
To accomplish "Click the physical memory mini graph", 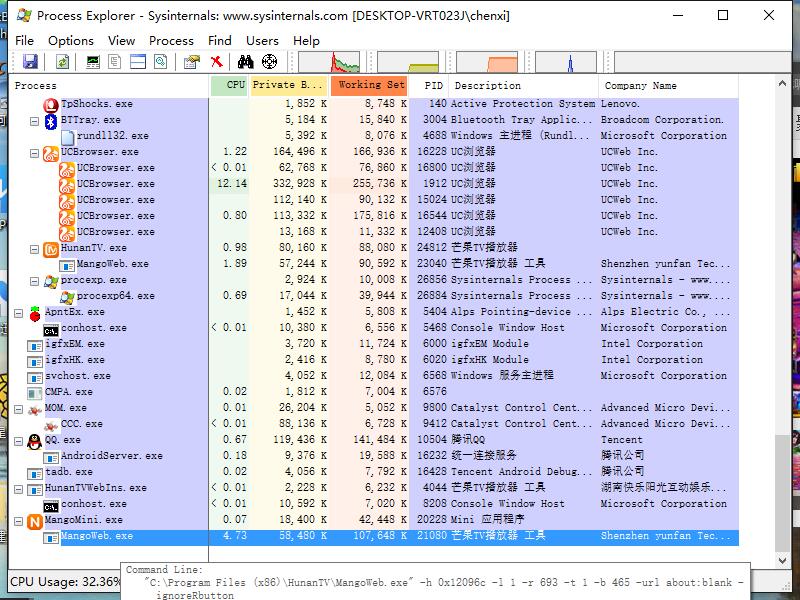I will [487, 62].
